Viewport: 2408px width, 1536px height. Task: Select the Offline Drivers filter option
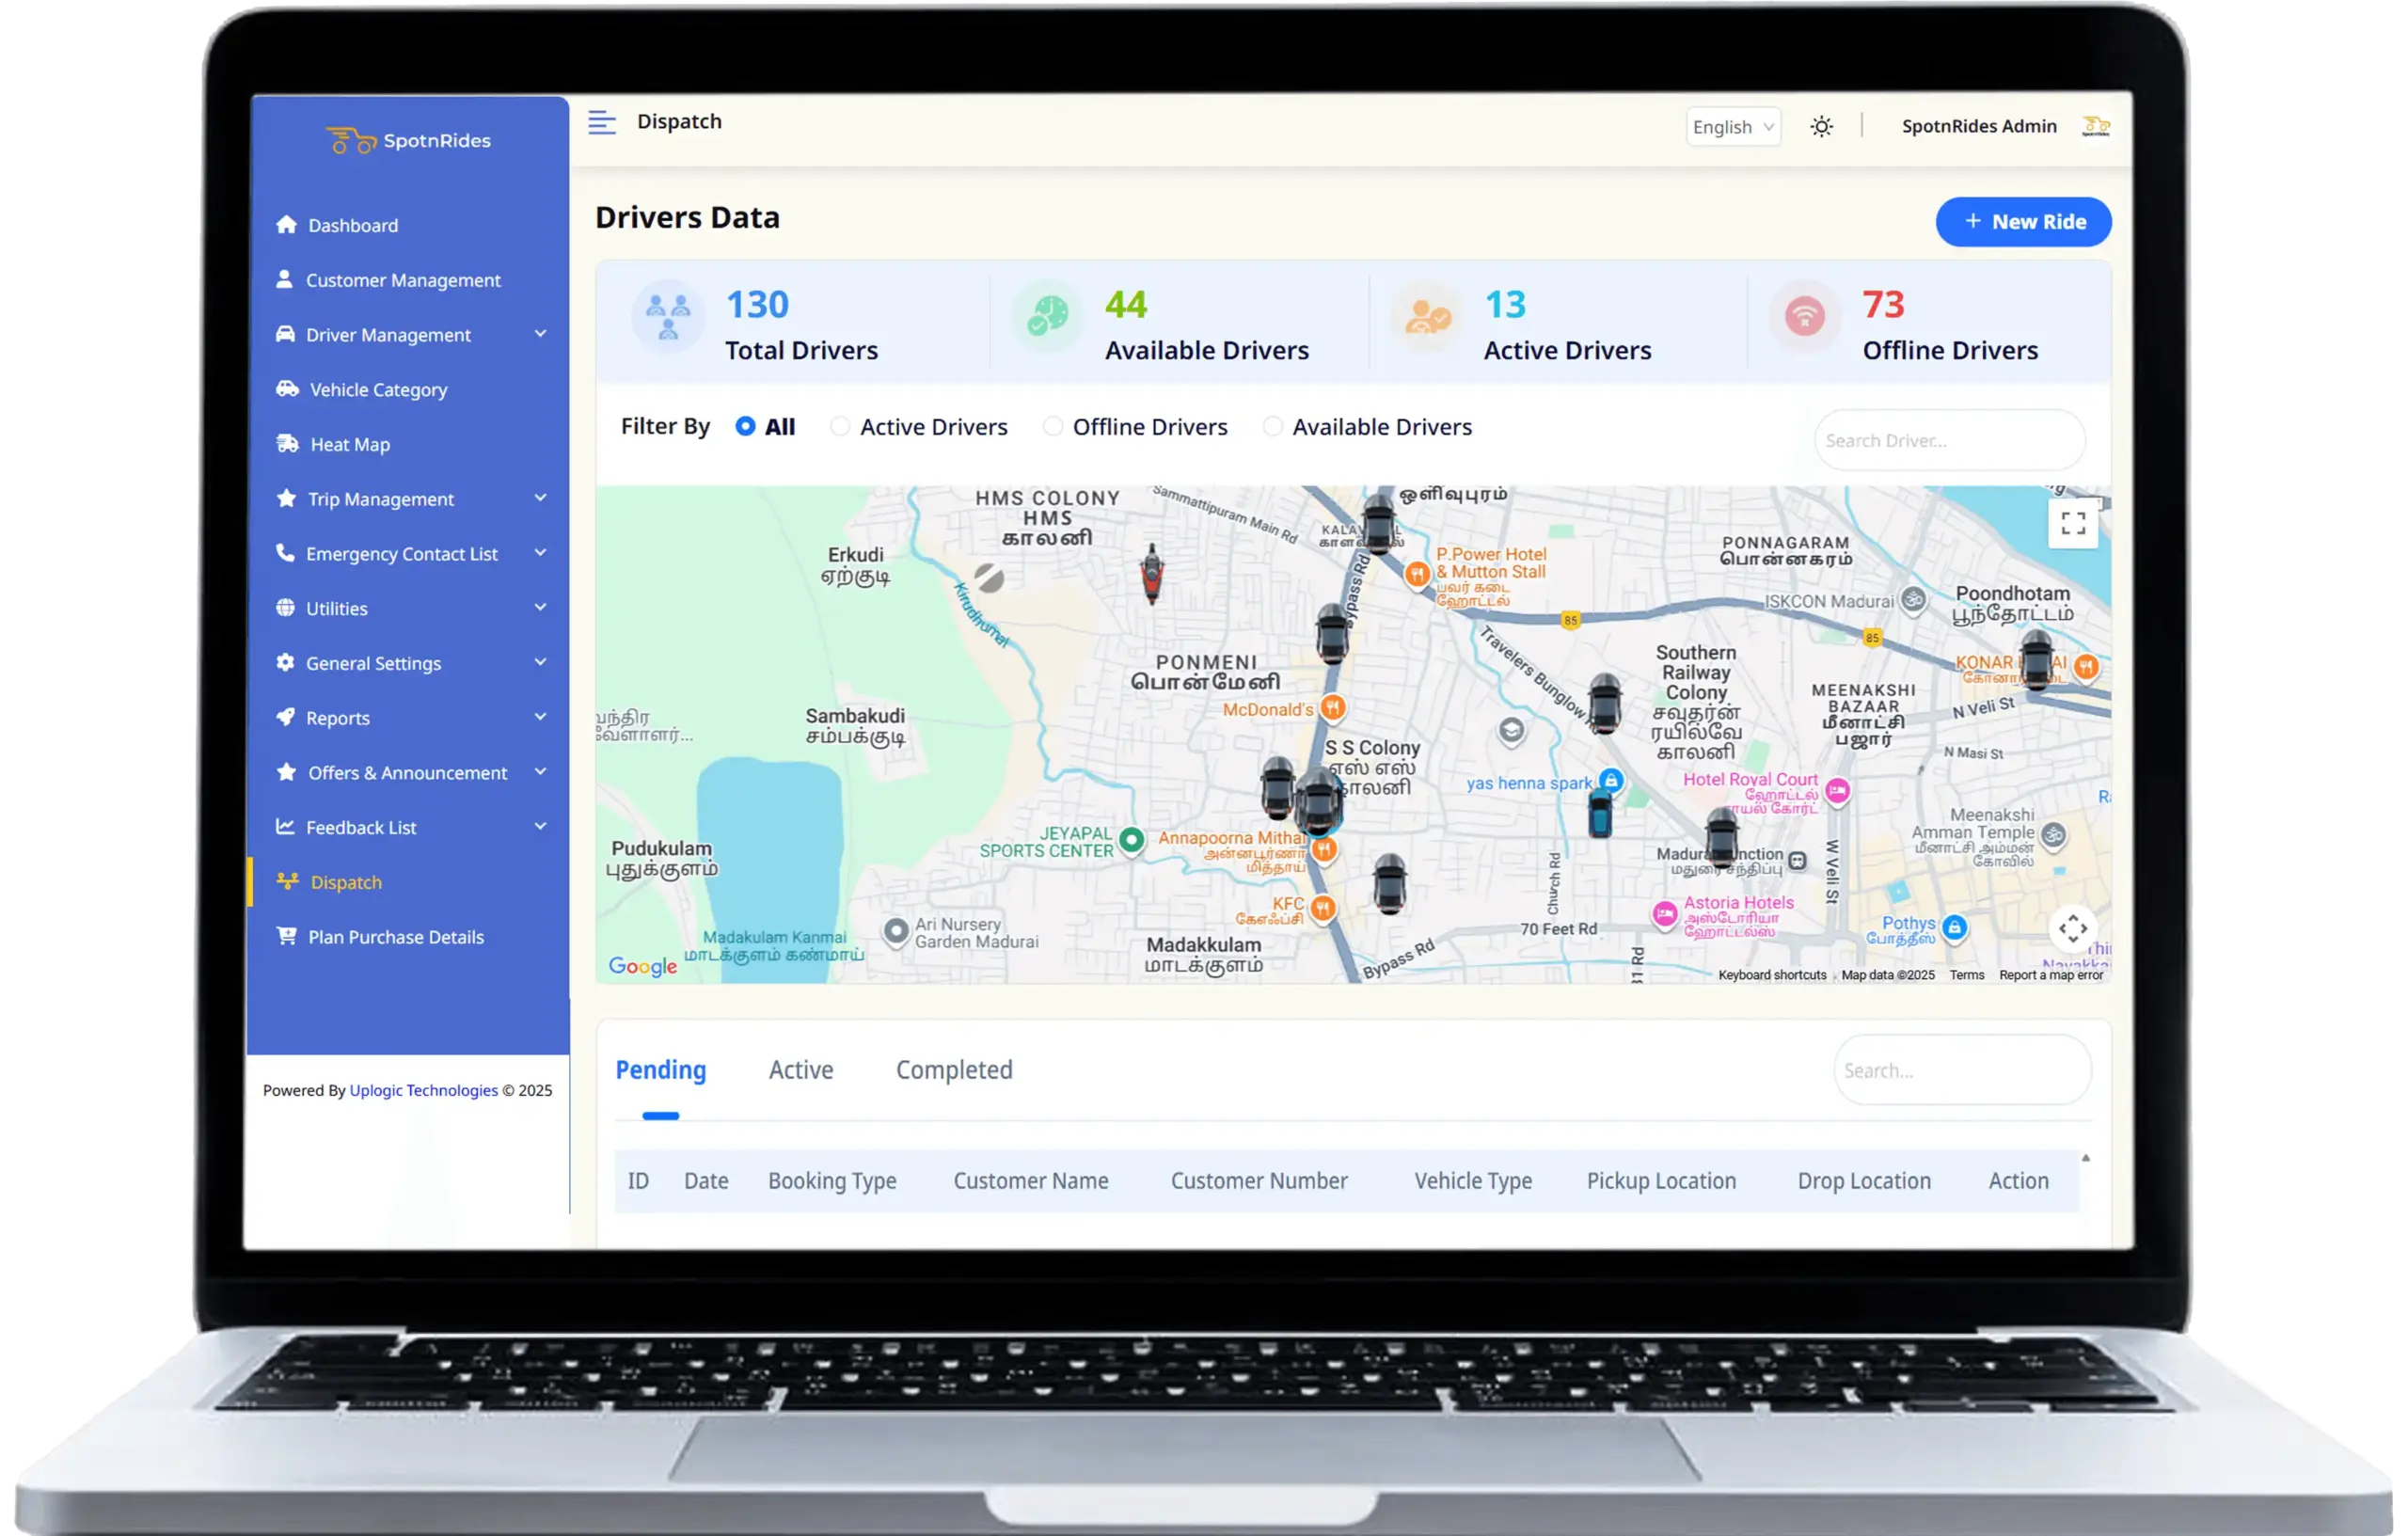tap(1053, 426)
